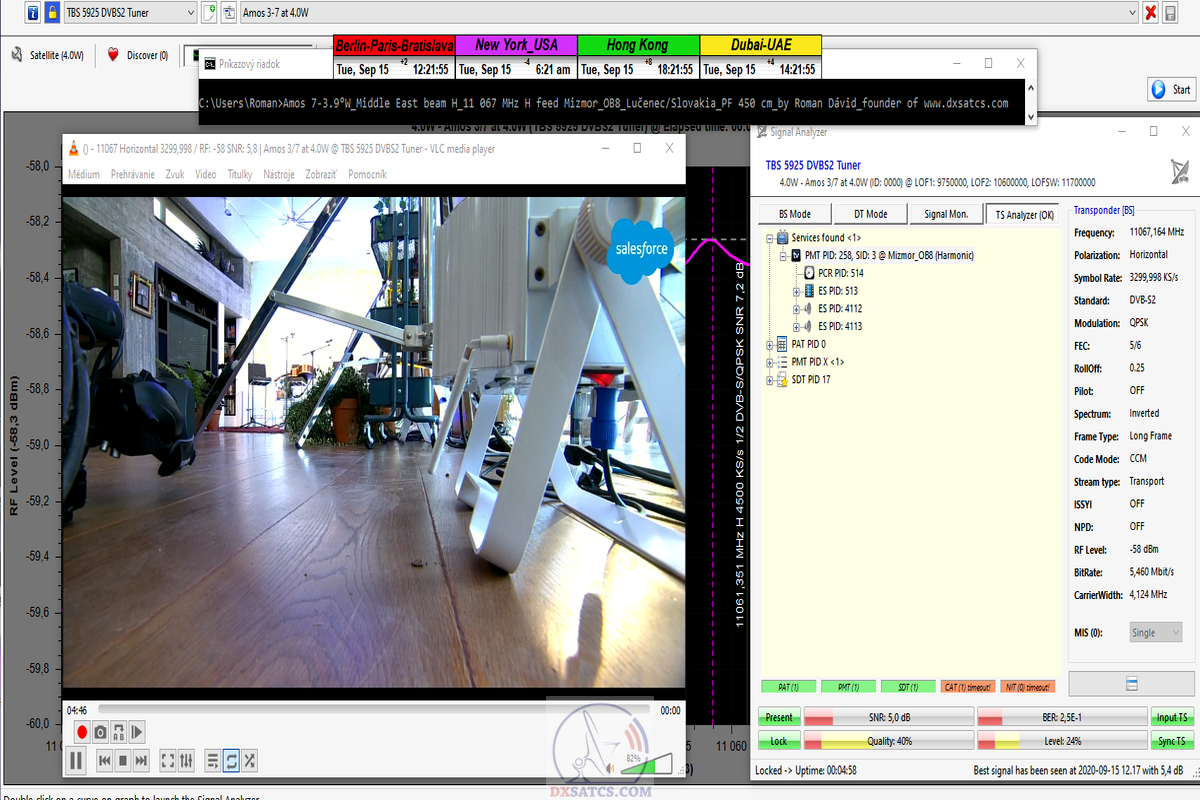Click the A-B loop icon

point(119,732)
